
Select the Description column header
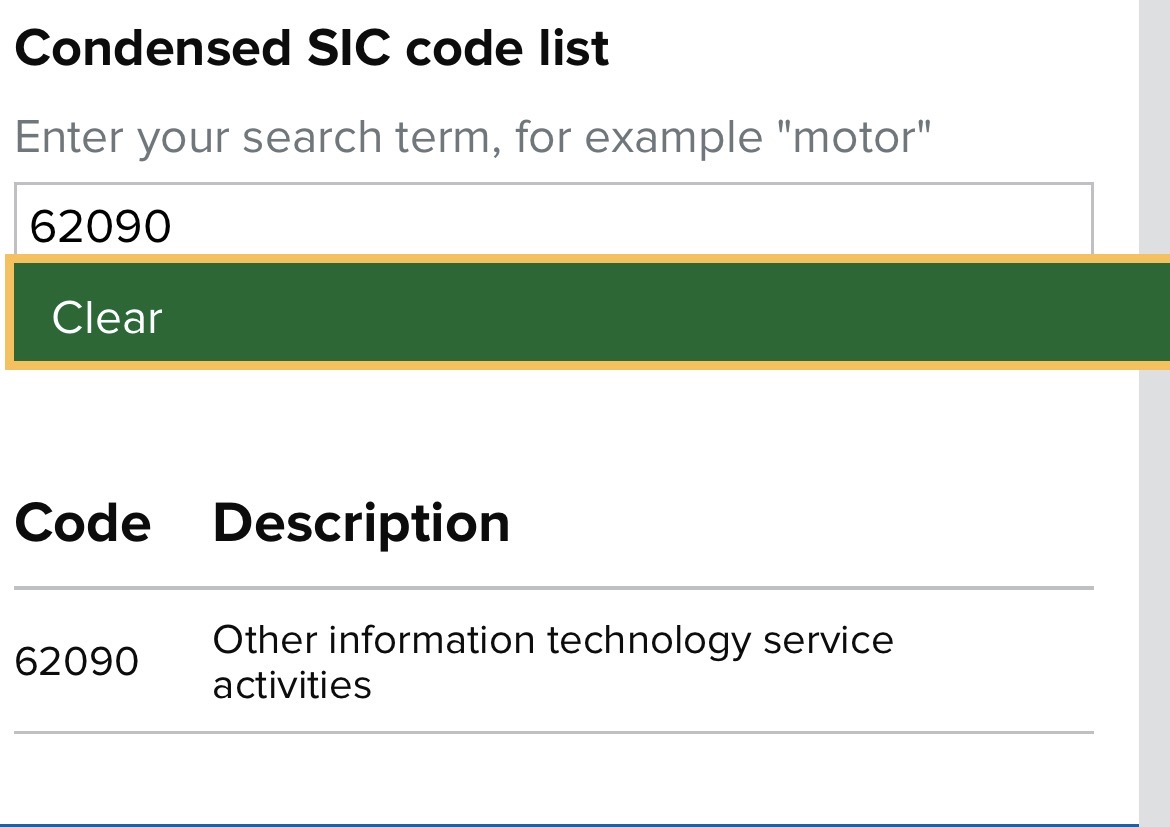pos(361,524)
